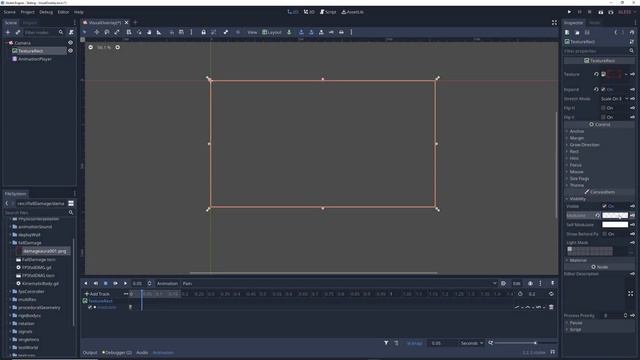This screenshot has height=360, width=640.
Task: Click the Self Modulate color swatch
Action: (615, 224)
